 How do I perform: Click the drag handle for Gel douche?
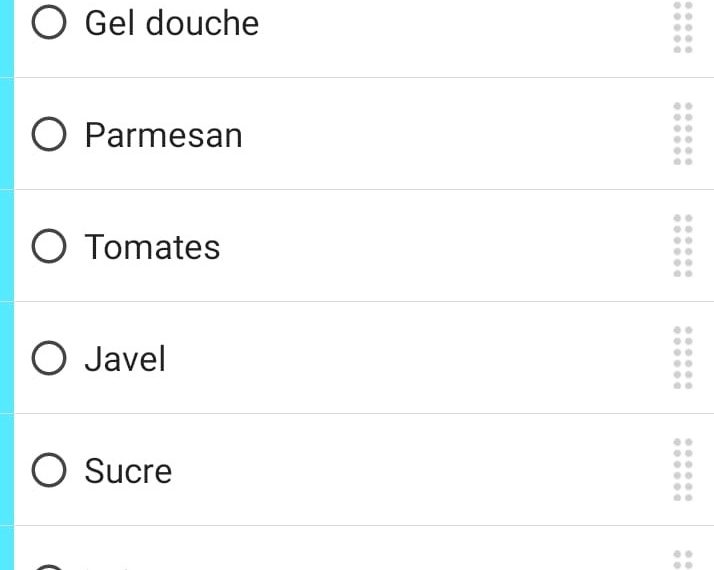pos(683,27)
